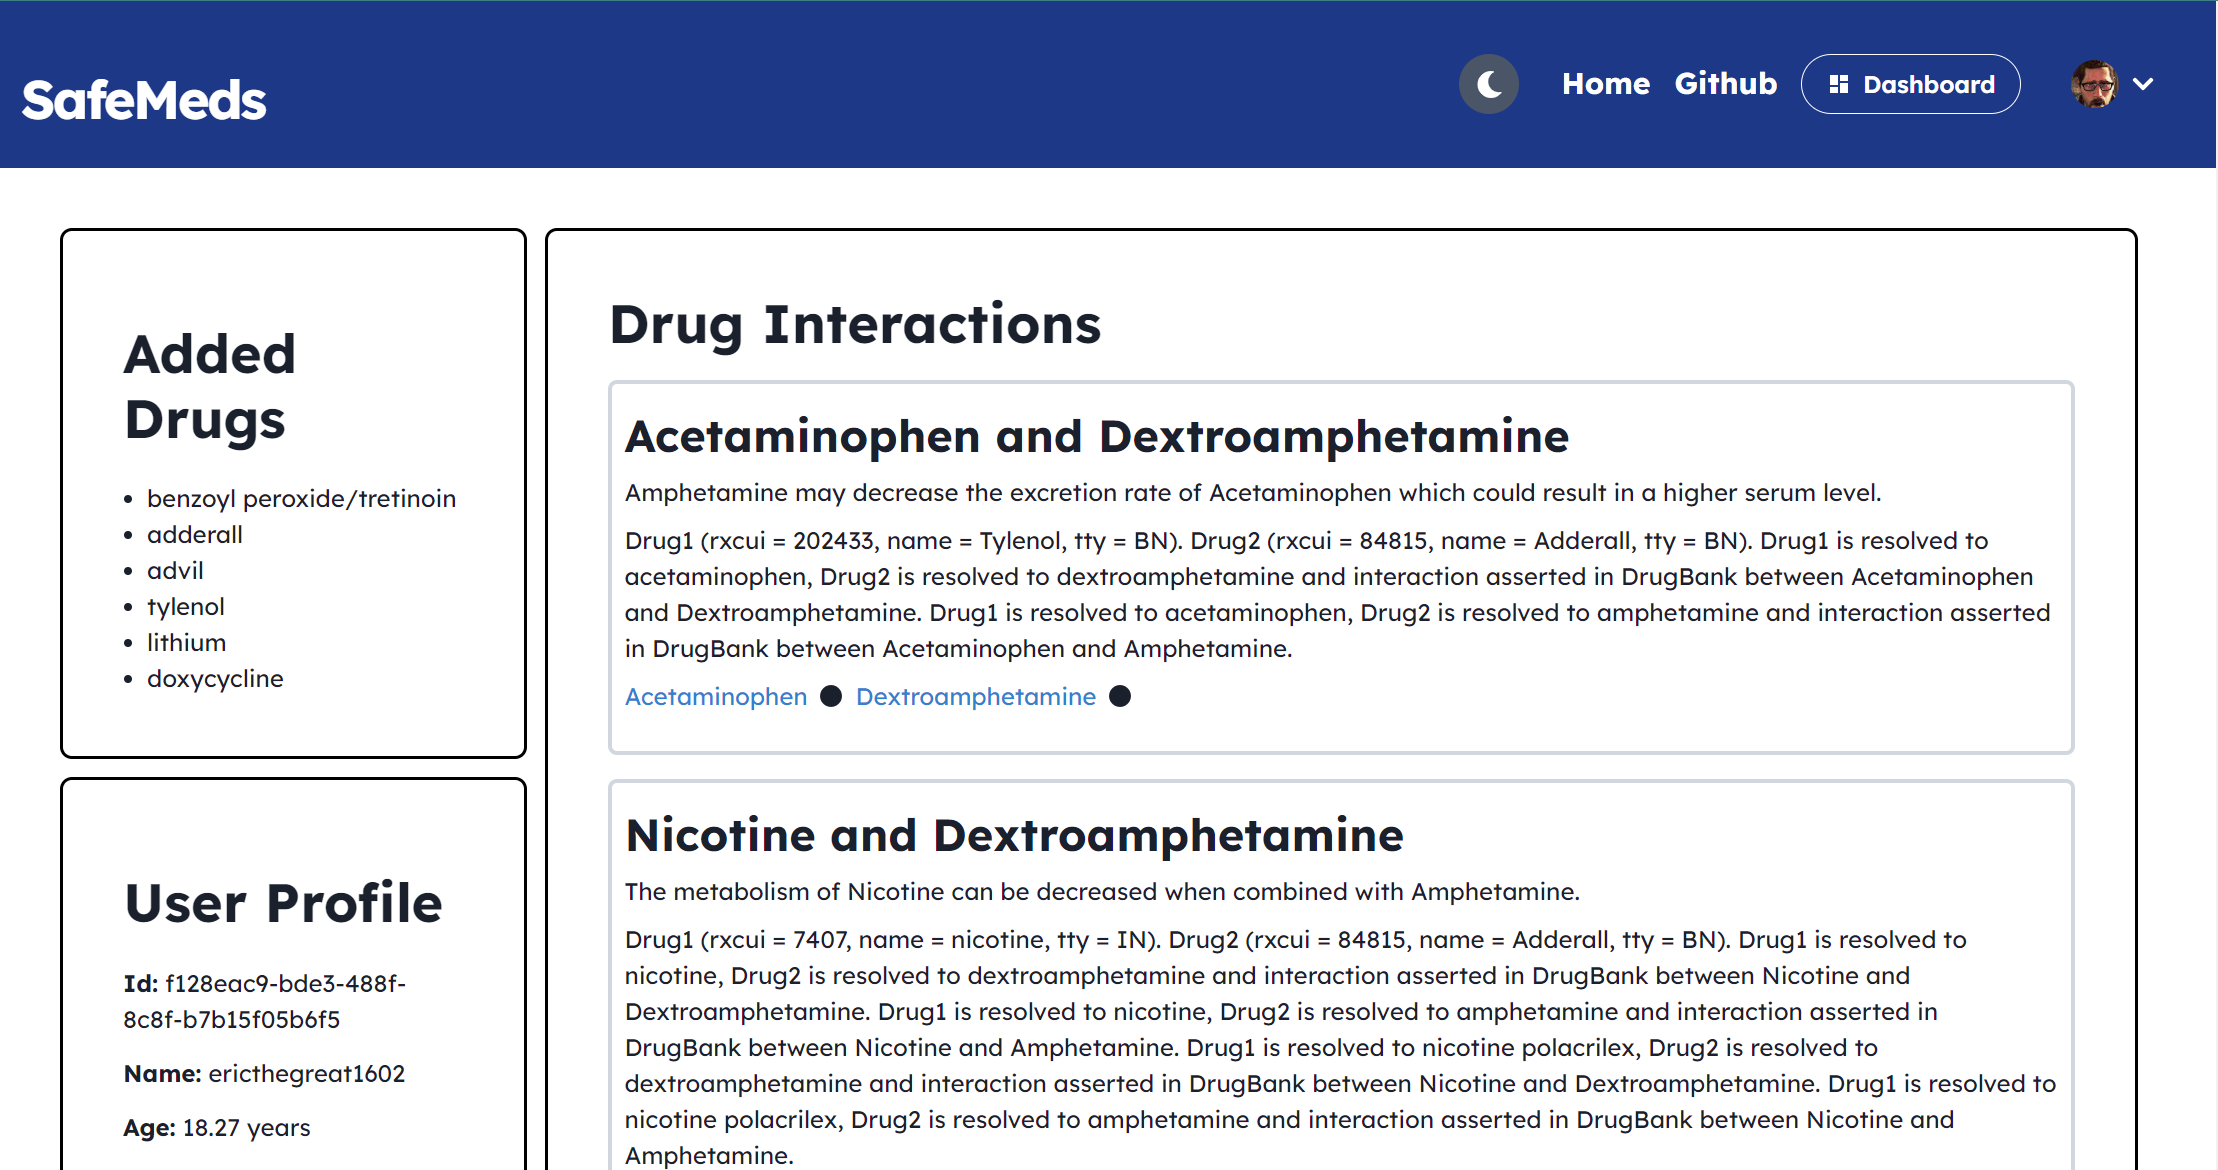Select adderall in Added Drugs list

pos(194,535)
